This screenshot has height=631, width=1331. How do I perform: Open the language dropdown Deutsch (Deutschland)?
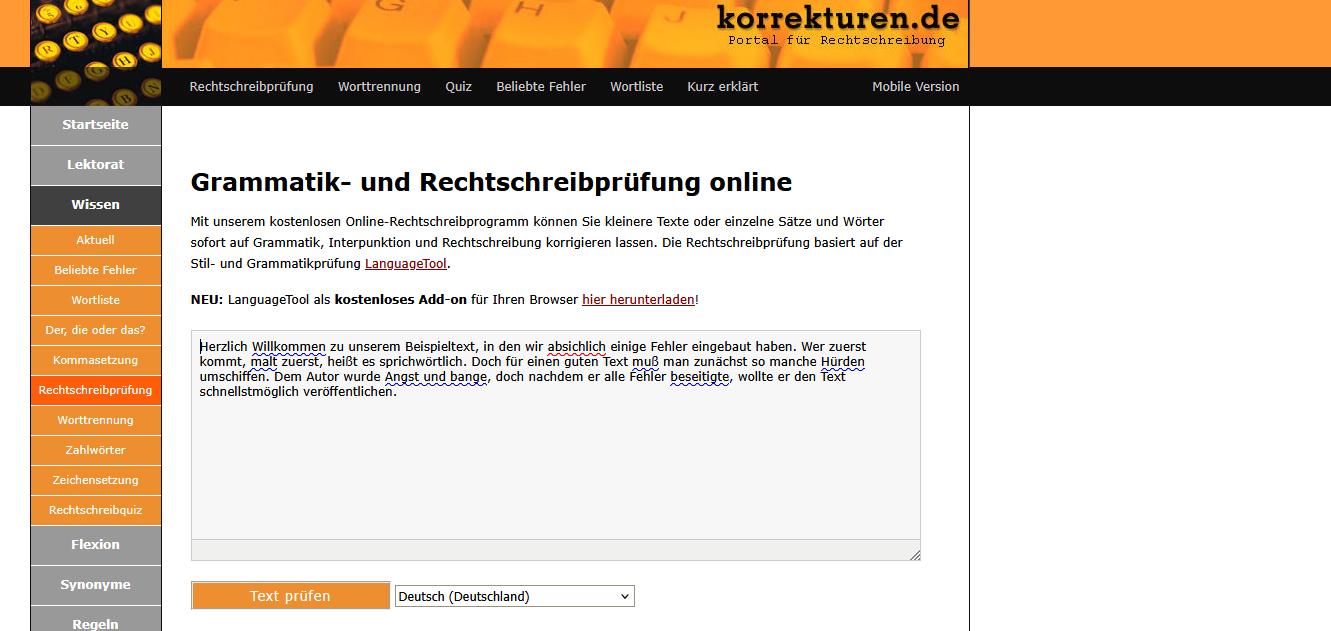click(x=514, y=597)
